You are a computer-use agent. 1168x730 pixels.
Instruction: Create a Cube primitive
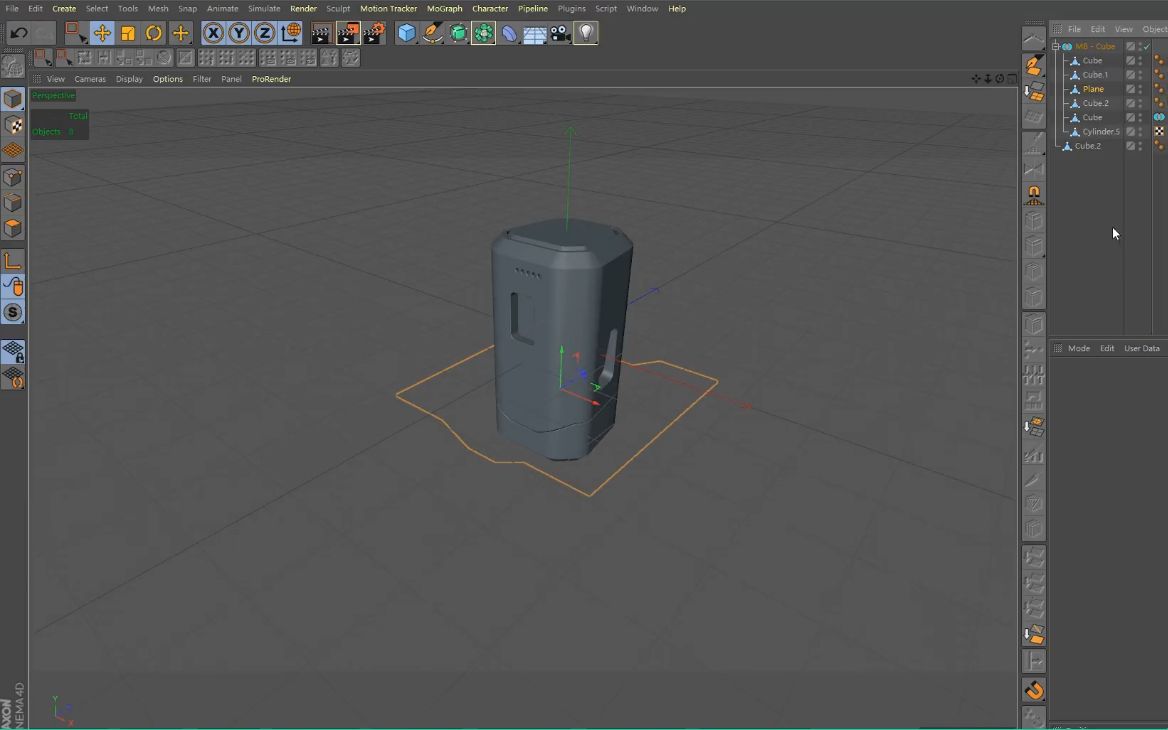407,33
